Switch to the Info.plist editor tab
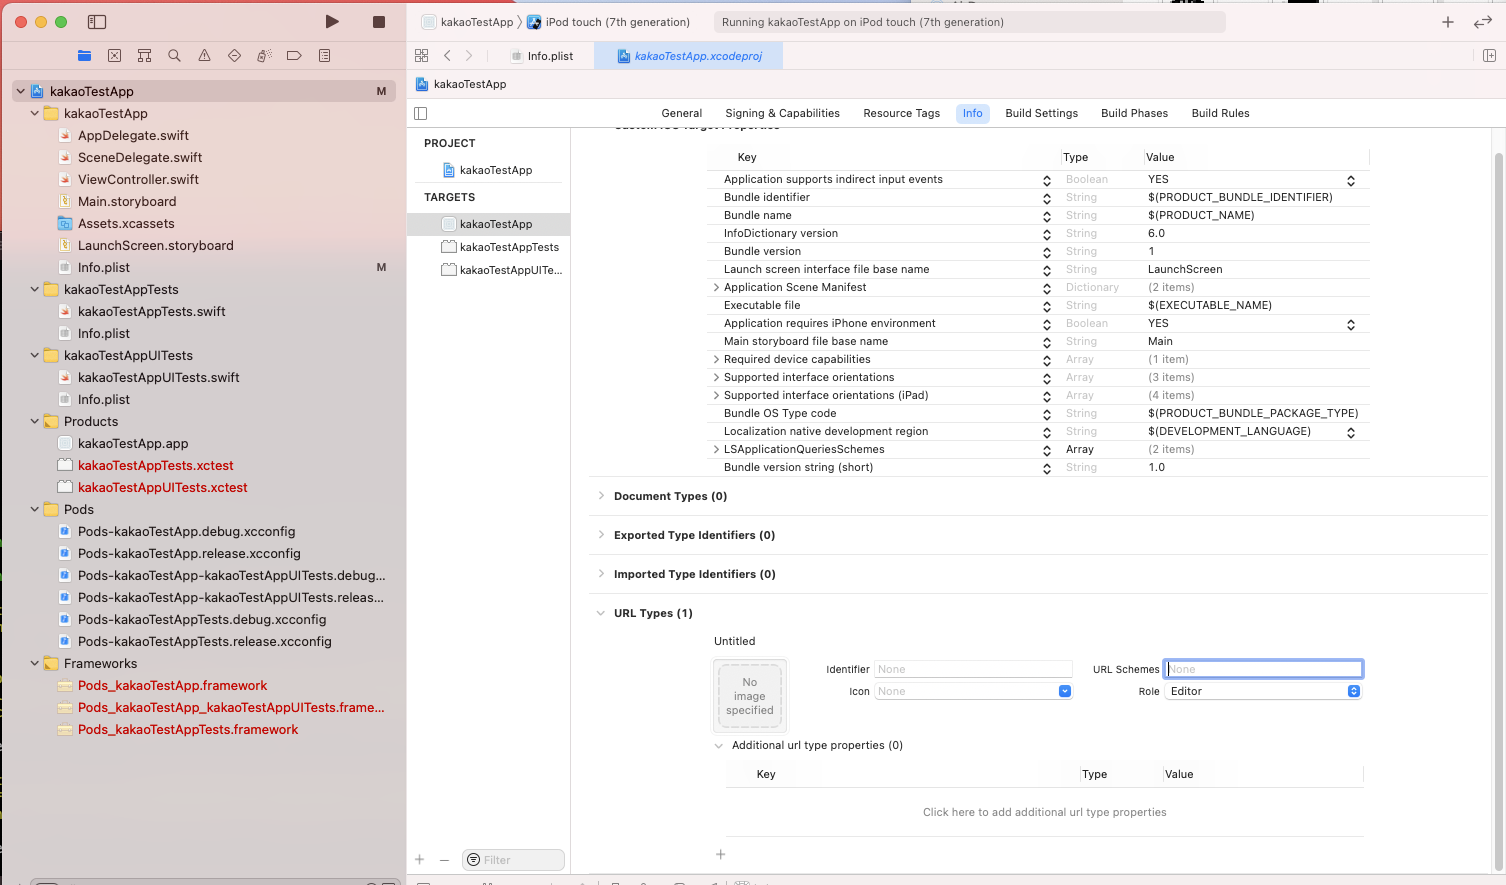Viewport: 1506px width, 885px height. pyautogui.click(x=541, y=56)
